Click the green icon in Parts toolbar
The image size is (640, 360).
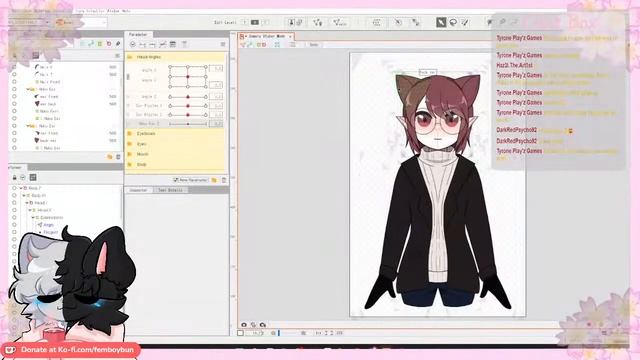point(100,44)
